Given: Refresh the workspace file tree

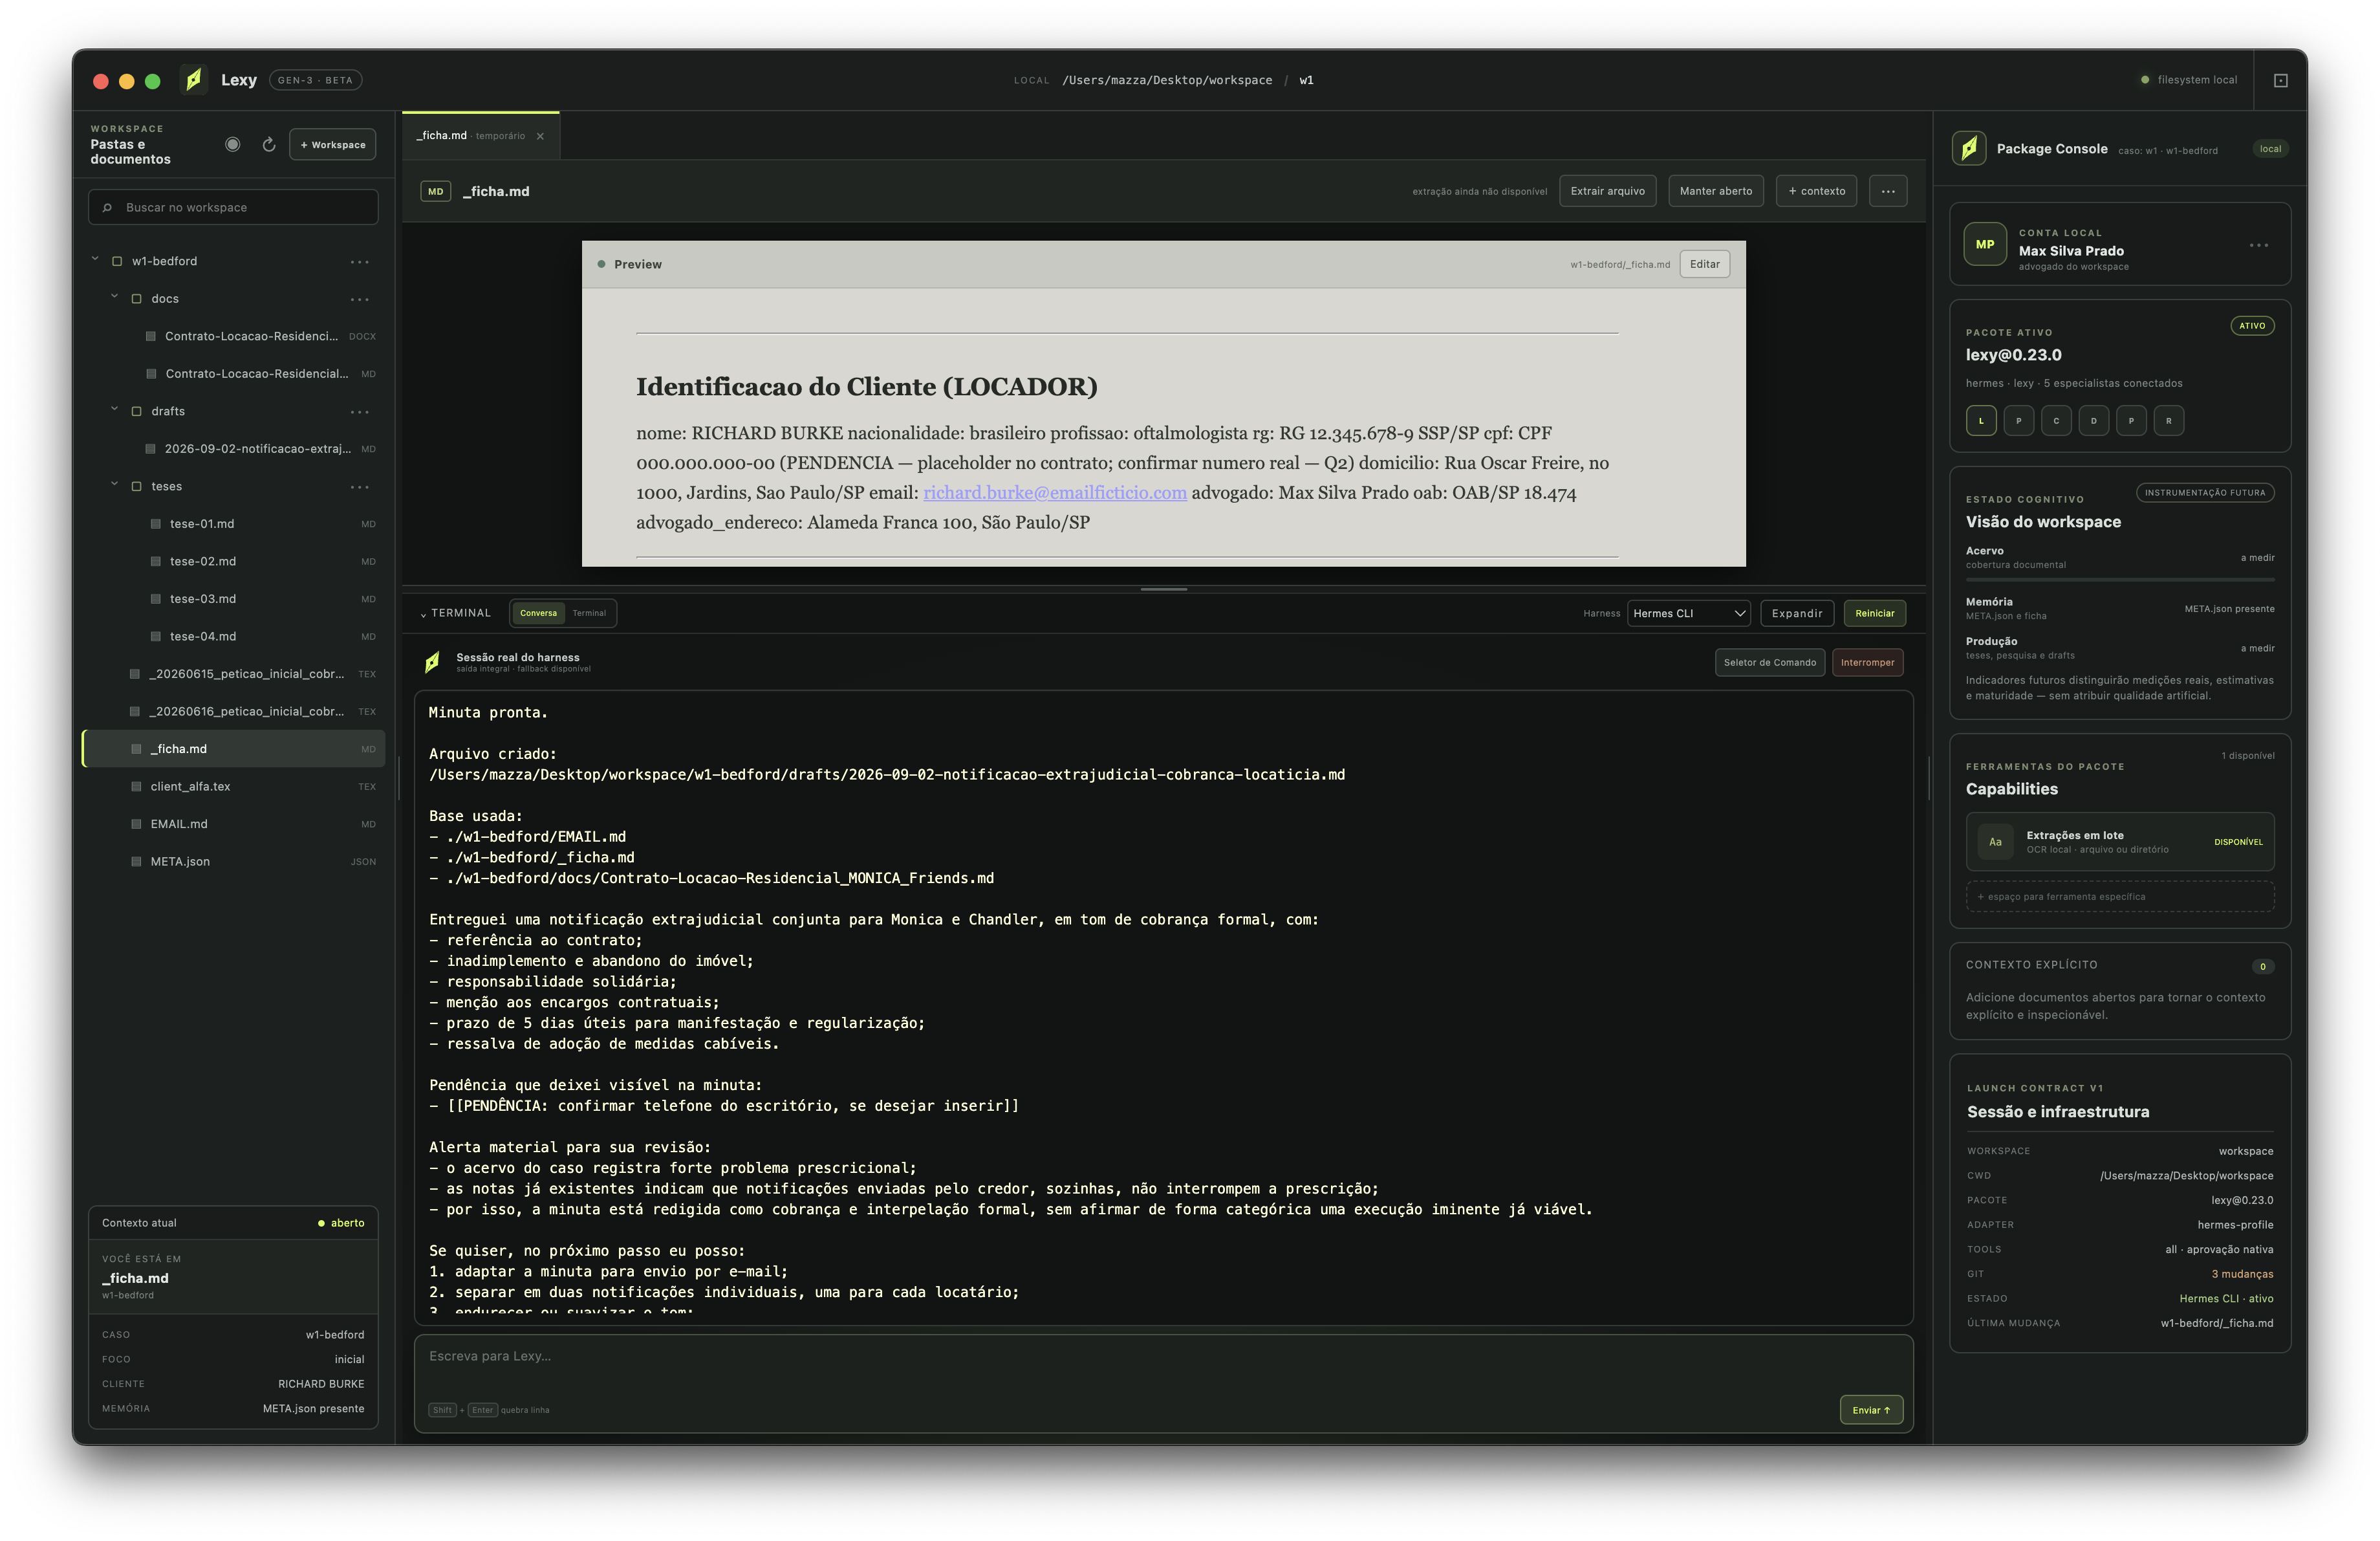Looking at the screenshot, I should point(269,144).
